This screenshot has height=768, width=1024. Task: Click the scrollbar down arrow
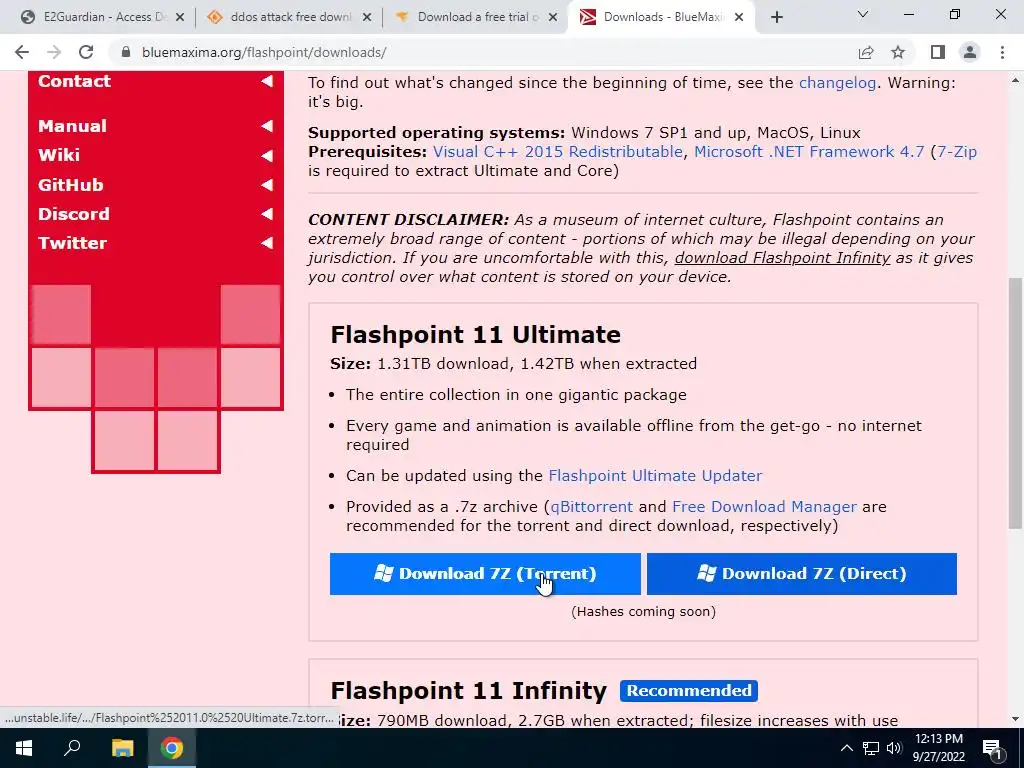(1015, 719)
